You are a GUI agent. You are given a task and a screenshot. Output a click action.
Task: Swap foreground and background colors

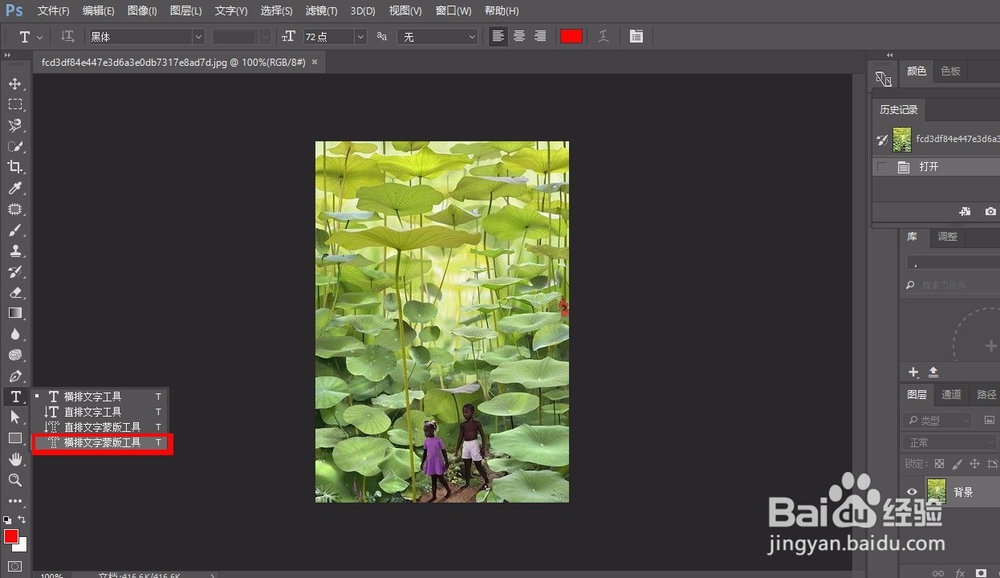click(22, 519)
